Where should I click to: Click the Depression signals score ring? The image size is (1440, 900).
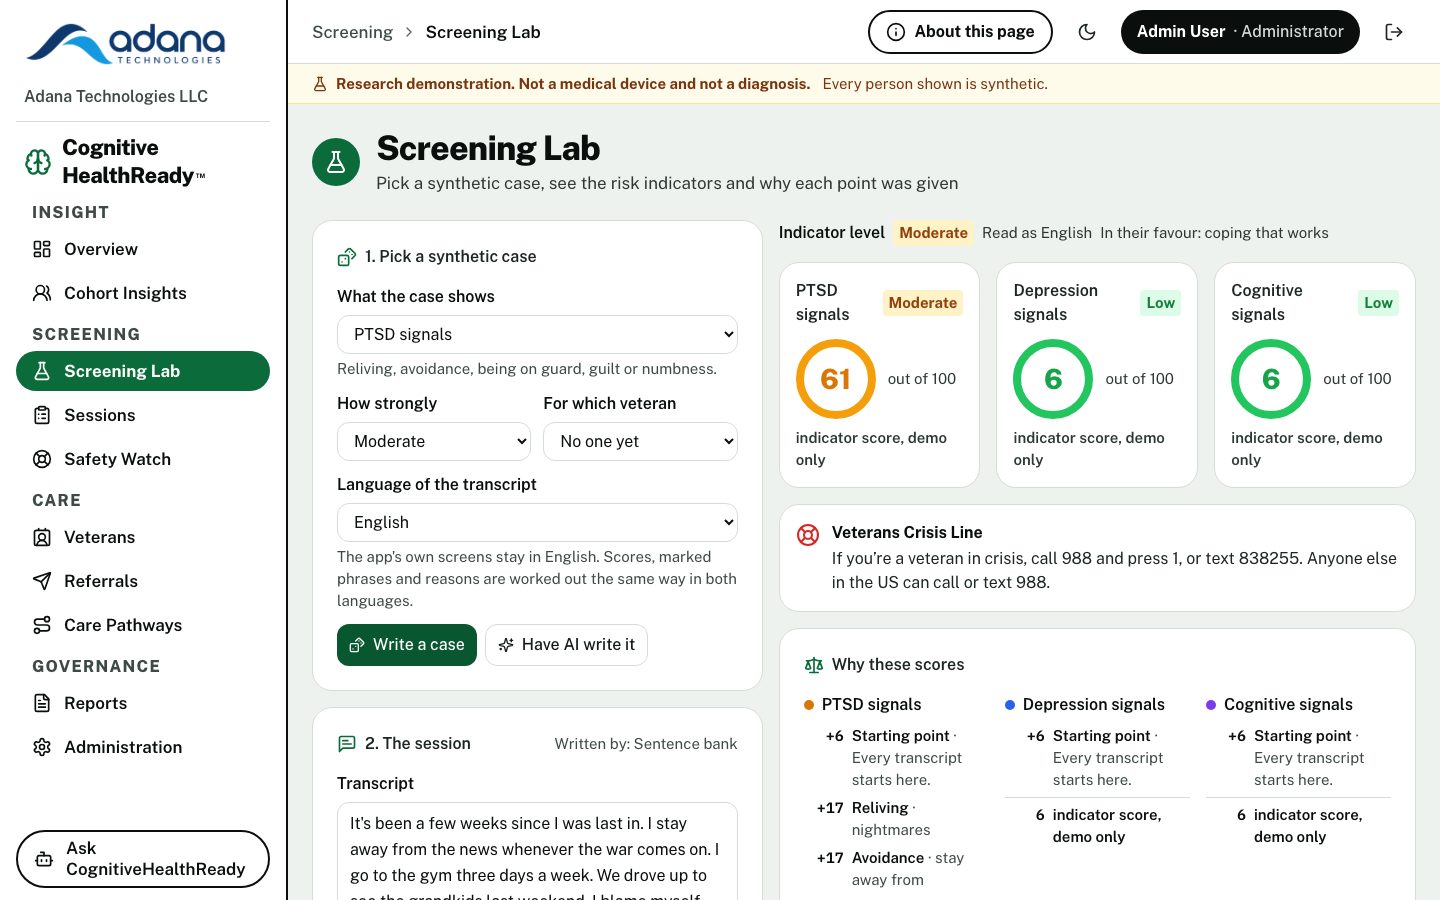click(1053, 379)
